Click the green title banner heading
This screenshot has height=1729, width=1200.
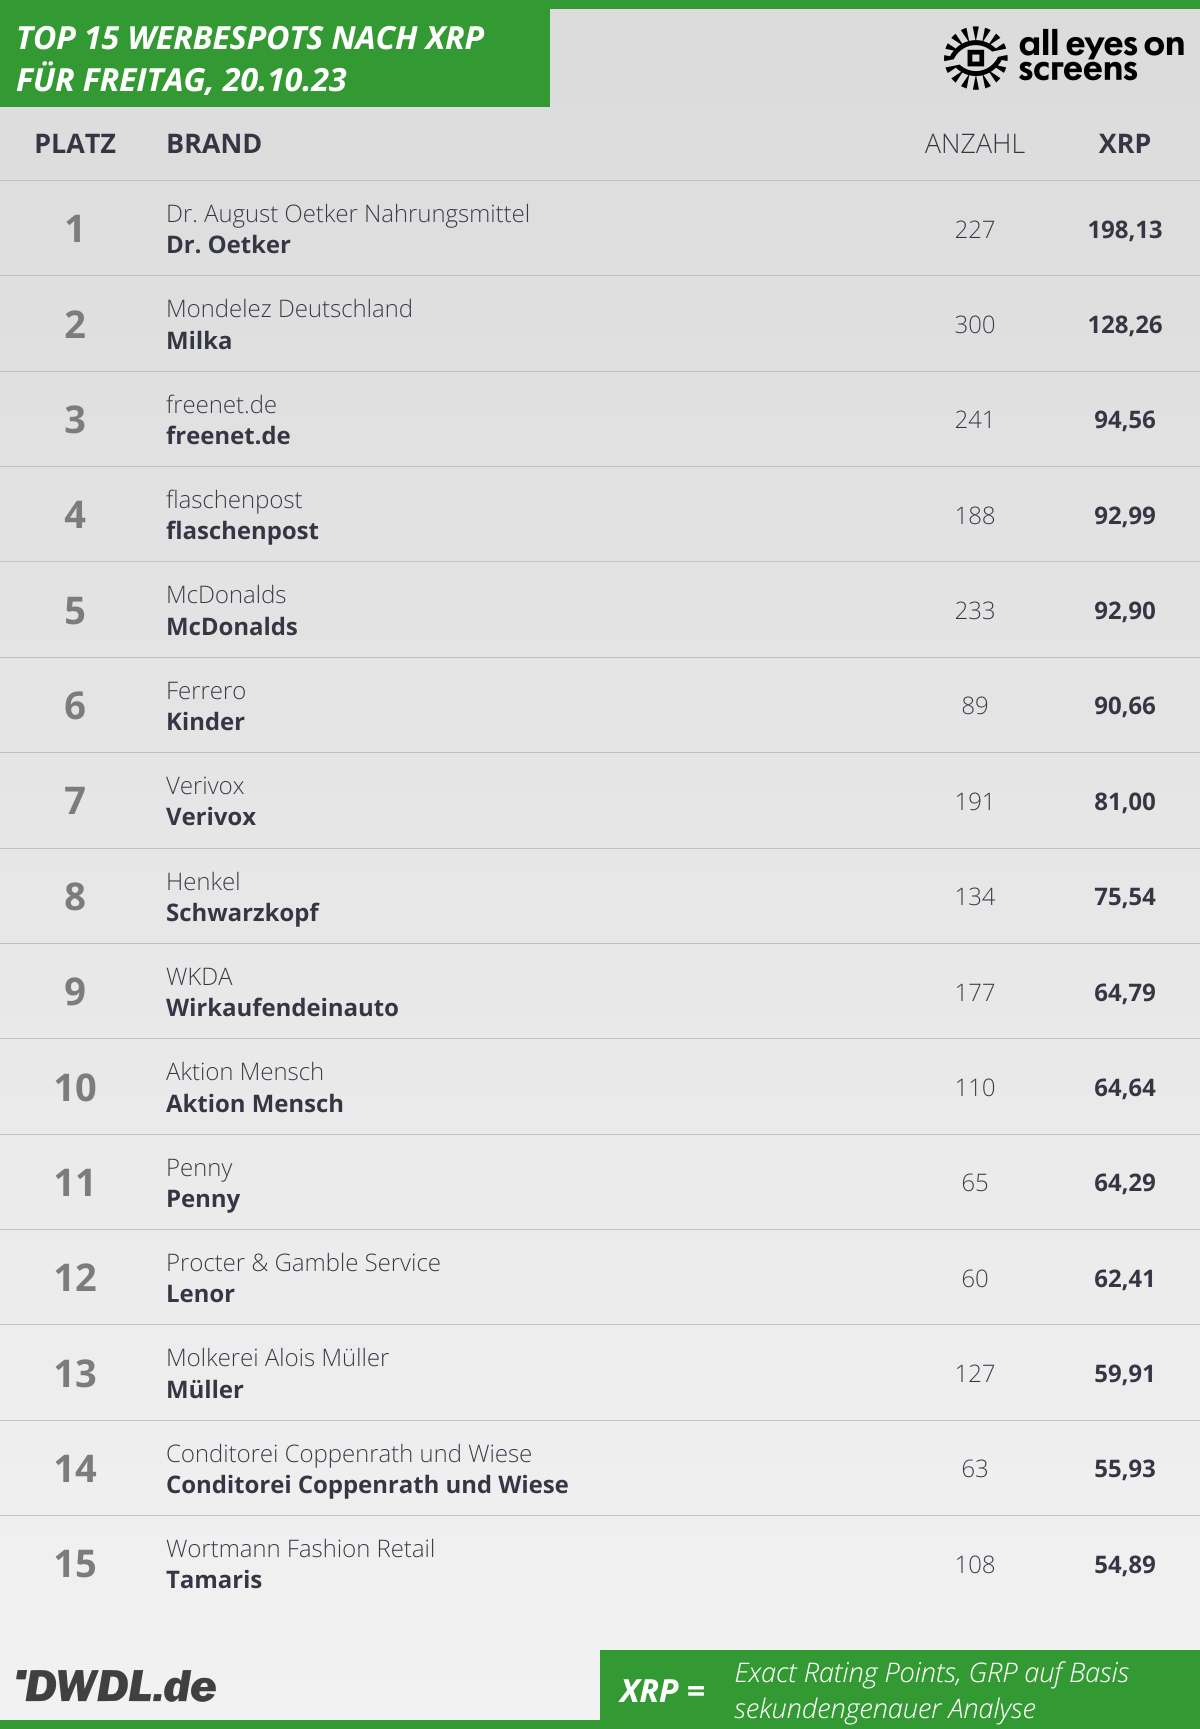pos(250,58)
